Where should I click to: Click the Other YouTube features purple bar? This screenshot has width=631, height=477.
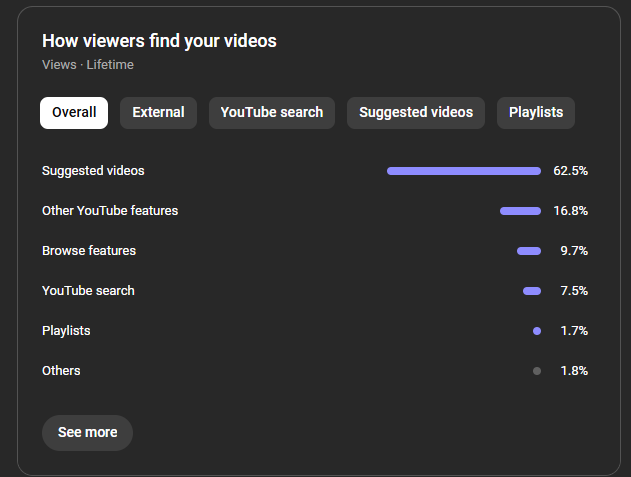tap(520, 211)
